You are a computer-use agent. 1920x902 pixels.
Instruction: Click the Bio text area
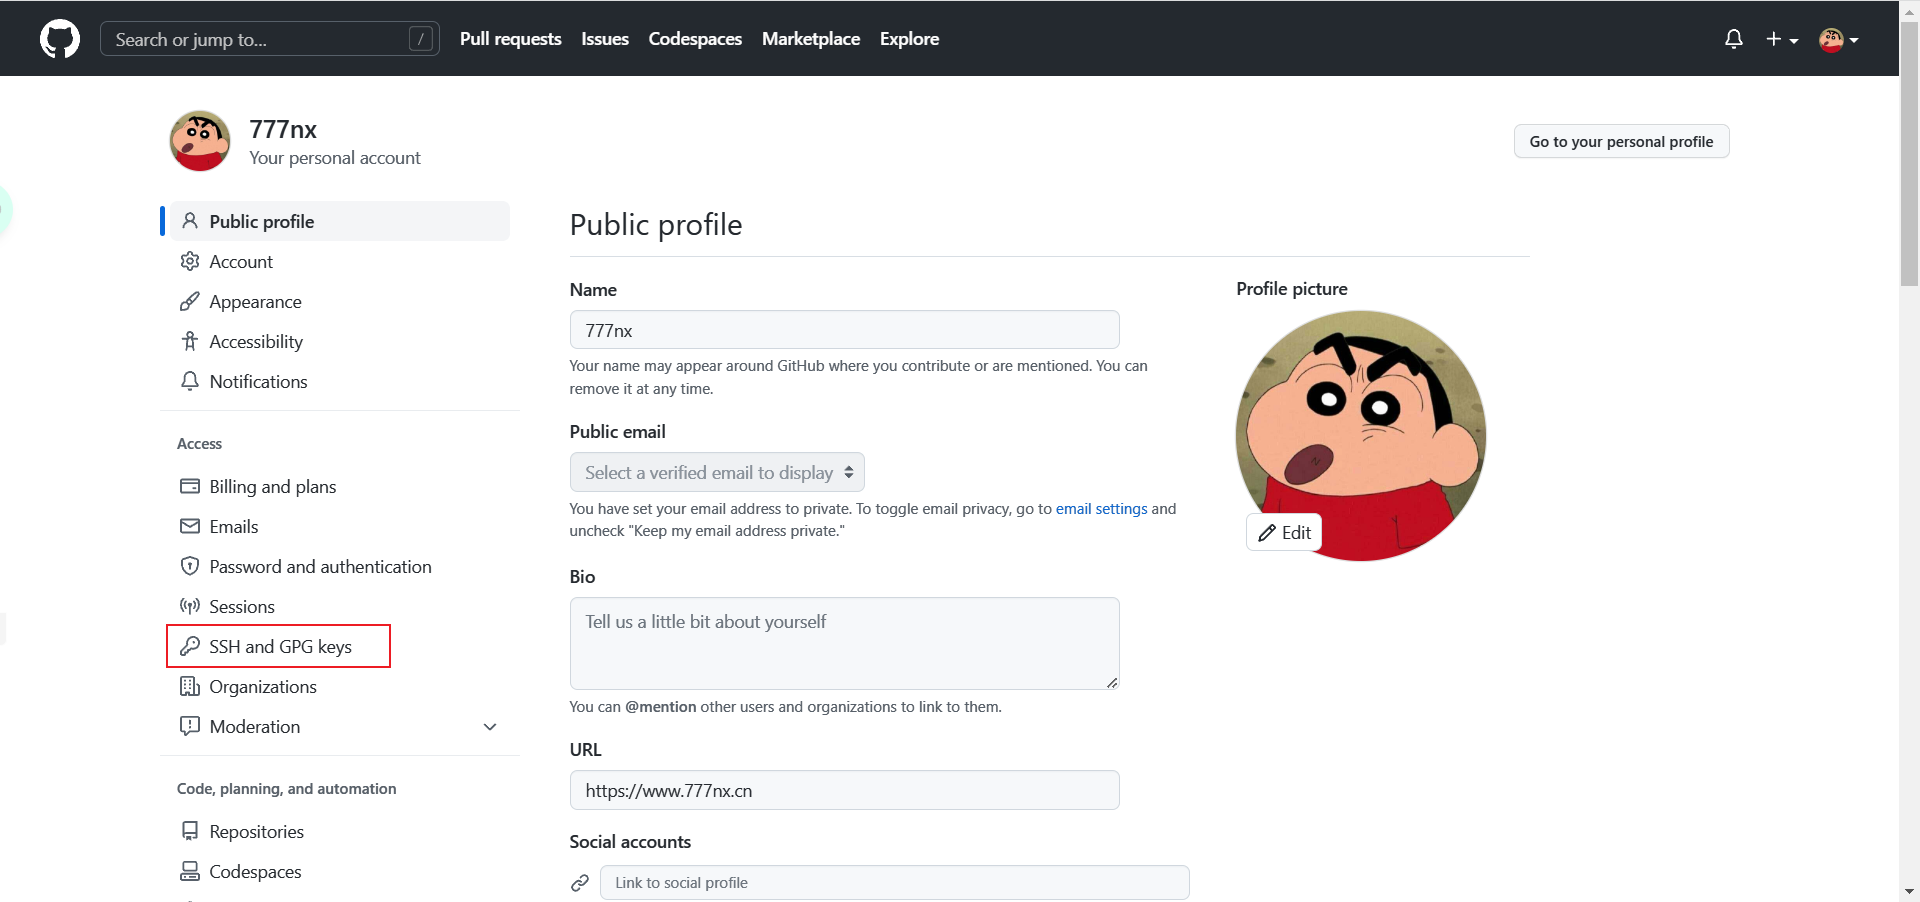click(x=844, y=643)
